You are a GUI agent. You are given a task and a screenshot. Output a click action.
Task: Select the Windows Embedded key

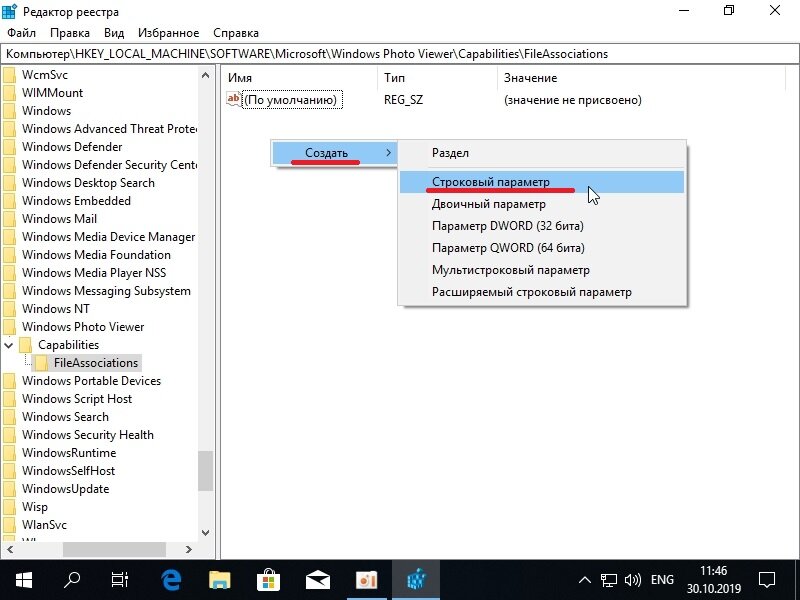(76, 201)
